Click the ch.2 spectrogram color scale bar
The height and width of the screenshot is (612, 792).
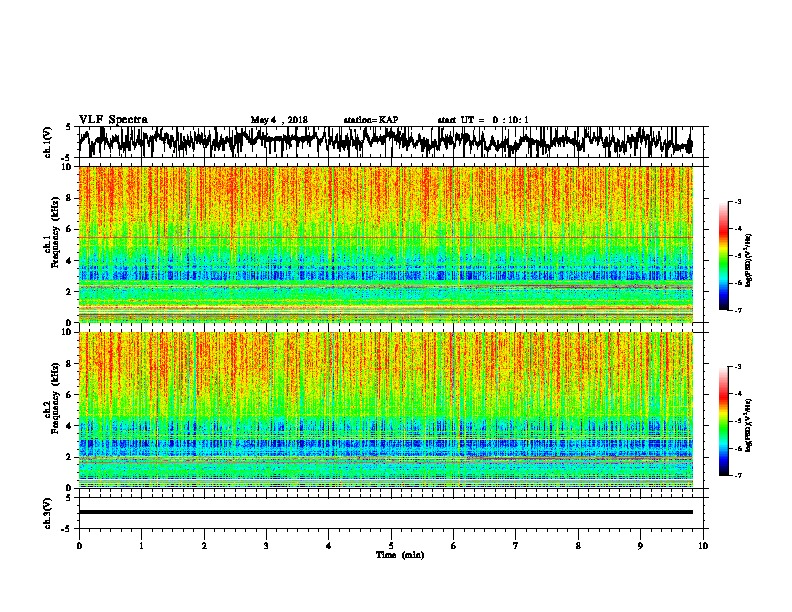[723, 421]
